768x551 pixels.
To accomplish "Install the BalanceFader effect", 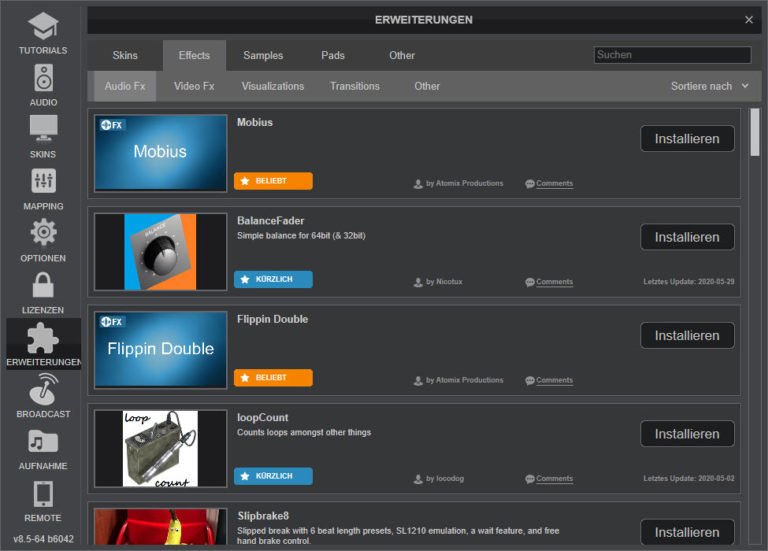I will click(687, 237).
